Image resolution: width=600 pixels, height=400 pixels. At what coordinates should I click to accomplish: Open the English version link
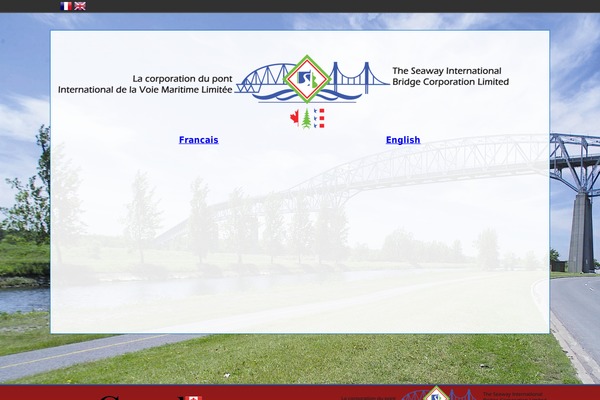click(403, 140)
